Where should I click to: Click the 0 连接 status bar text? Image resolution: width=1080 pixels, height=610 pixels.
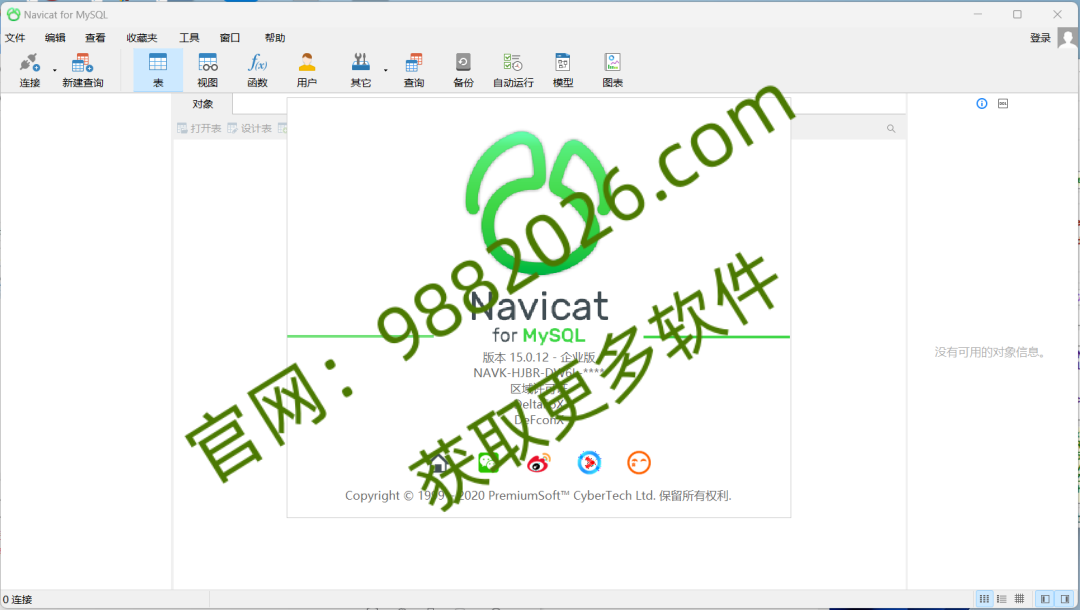coord(17,600)
